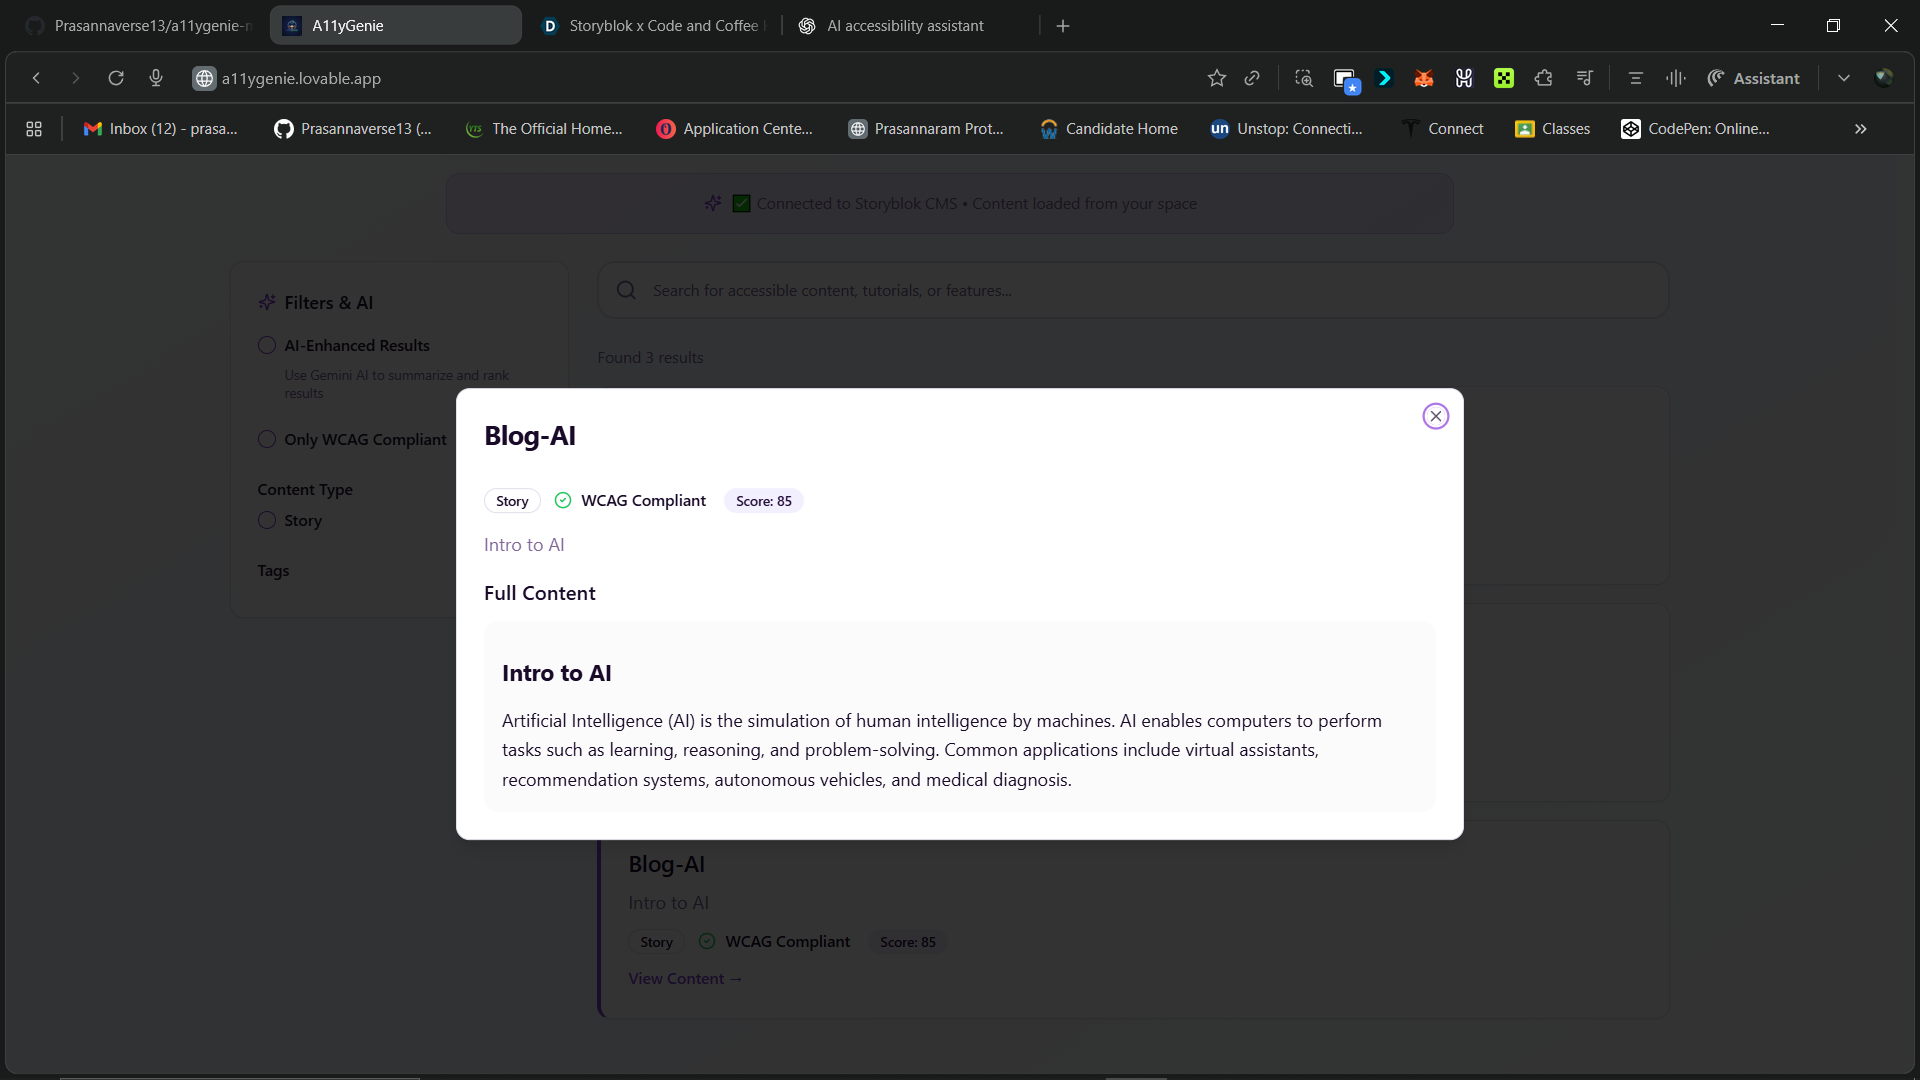The height and width of the screenshot is (1080, 1920).
Task: Enable AI-Enhanced Results option
Action: click(267, 345)
